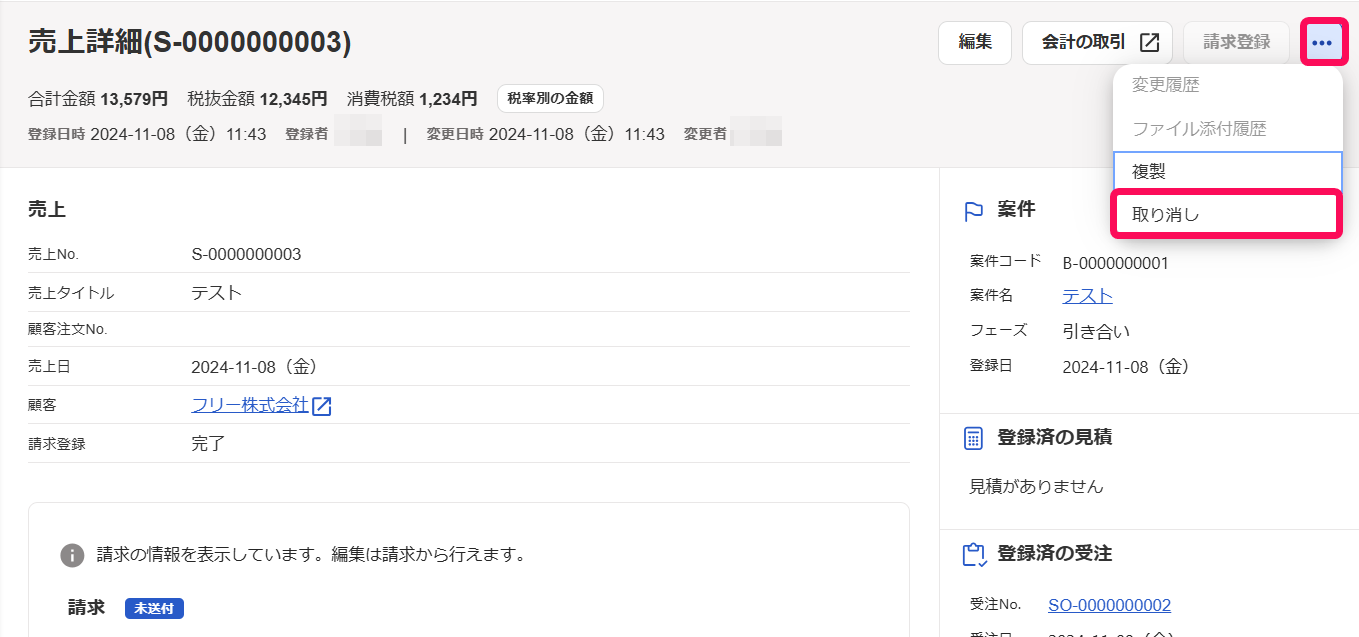The height and width of the screenshot is (637, 1359).
Task: Click the total amount 13,579円
Action: point(133,99)
